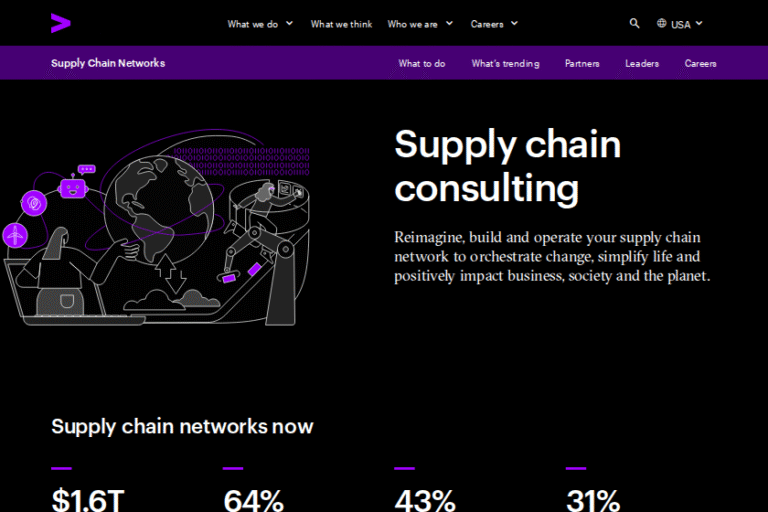This screenshot has height=512, width=768.
Task: Click the globe icon beside USA
Action: point(662,23)
